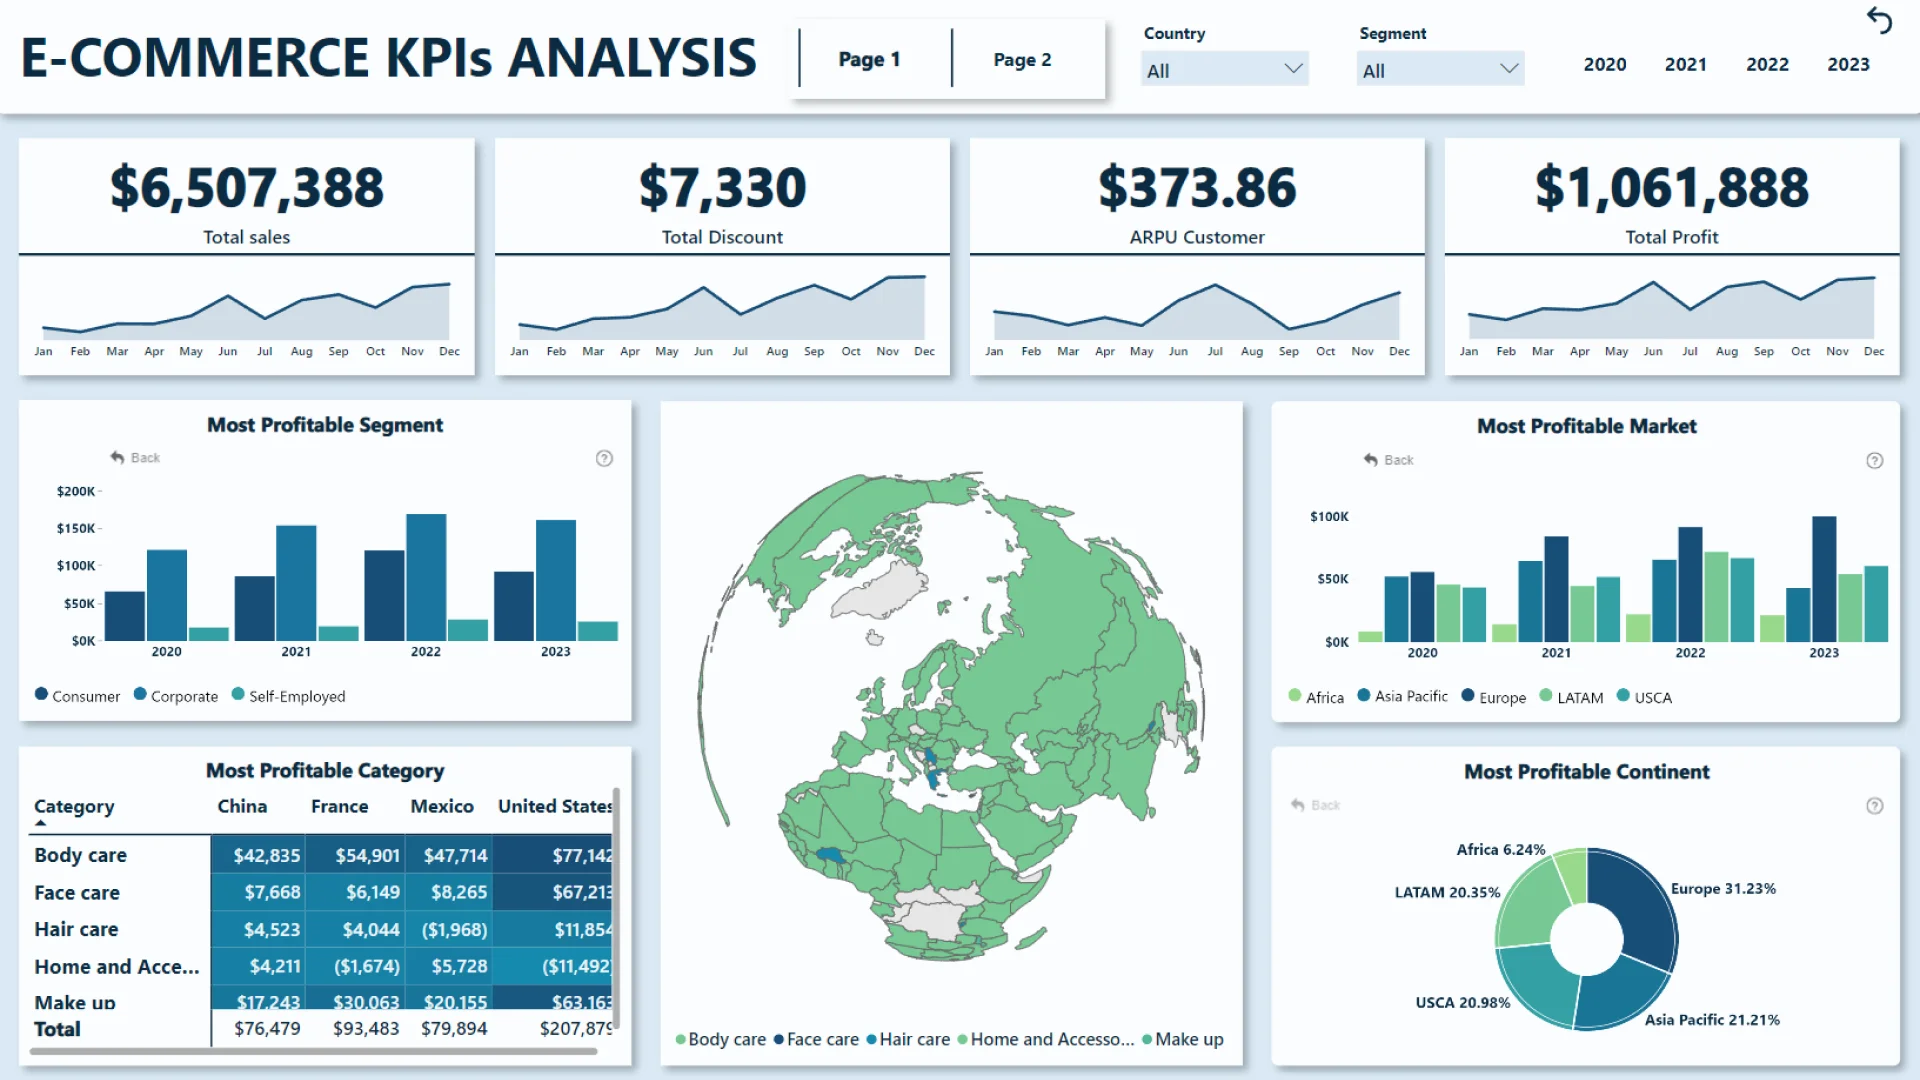Click Home and Accesso... map legend item
Image resolution: width=1920 pixels, height=1080 pixels.
point(1046,1039)
